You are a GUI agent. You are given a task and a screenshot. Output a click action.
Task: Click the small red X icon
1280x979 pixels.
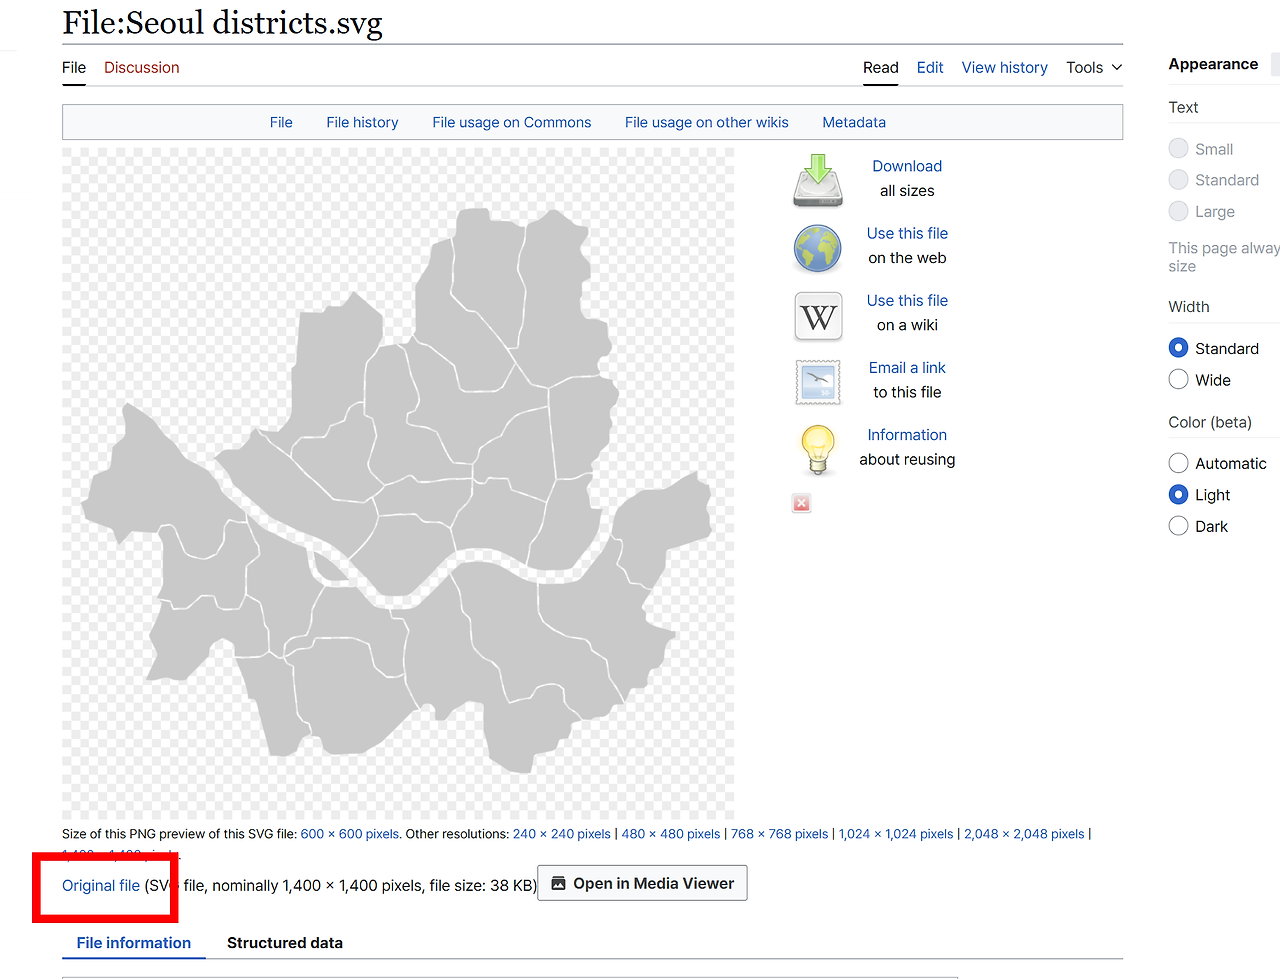(801, 503)
